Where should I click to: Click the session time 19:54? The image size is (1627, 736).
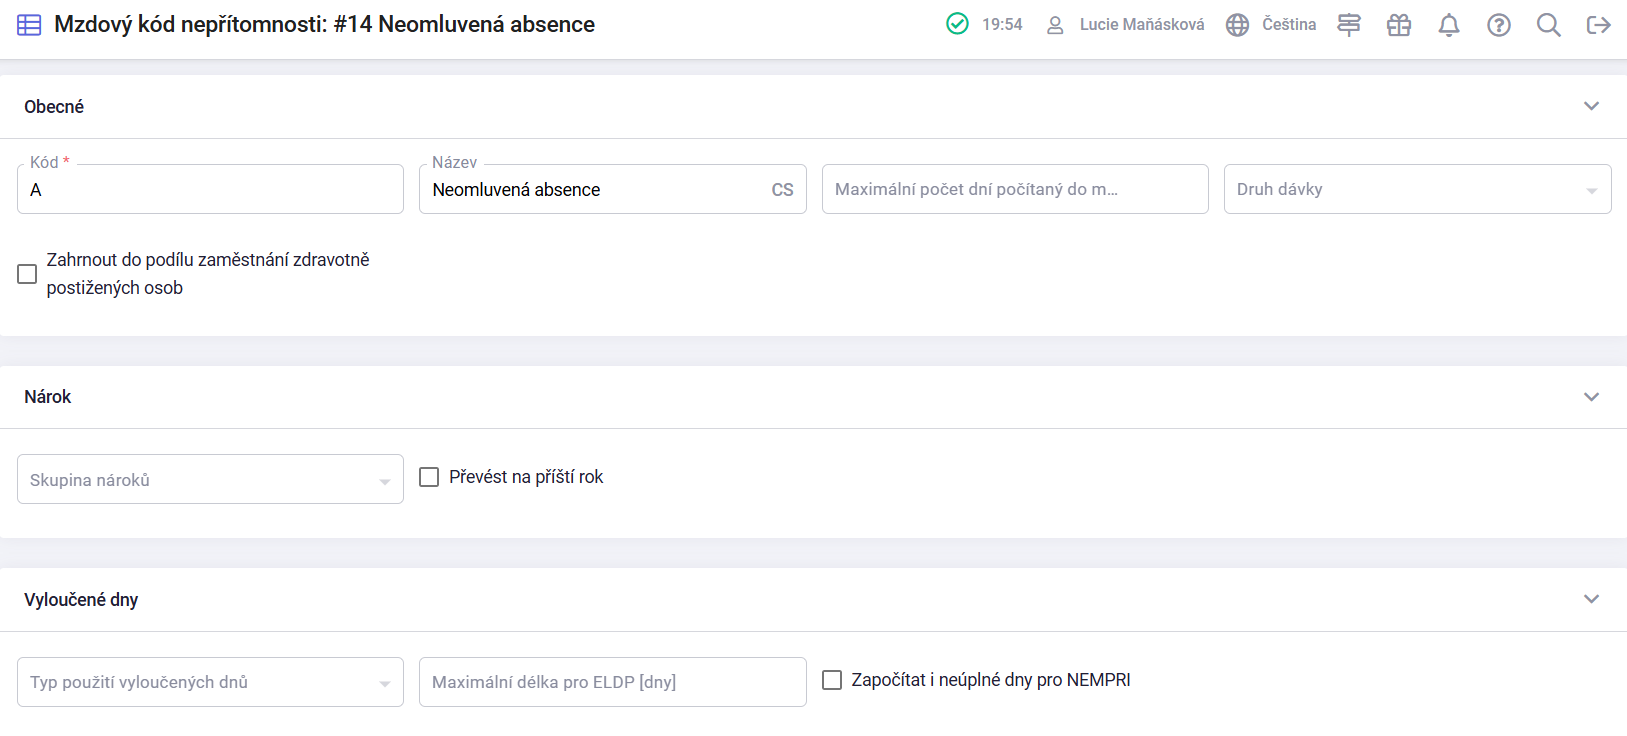[x=1002, y=24]
